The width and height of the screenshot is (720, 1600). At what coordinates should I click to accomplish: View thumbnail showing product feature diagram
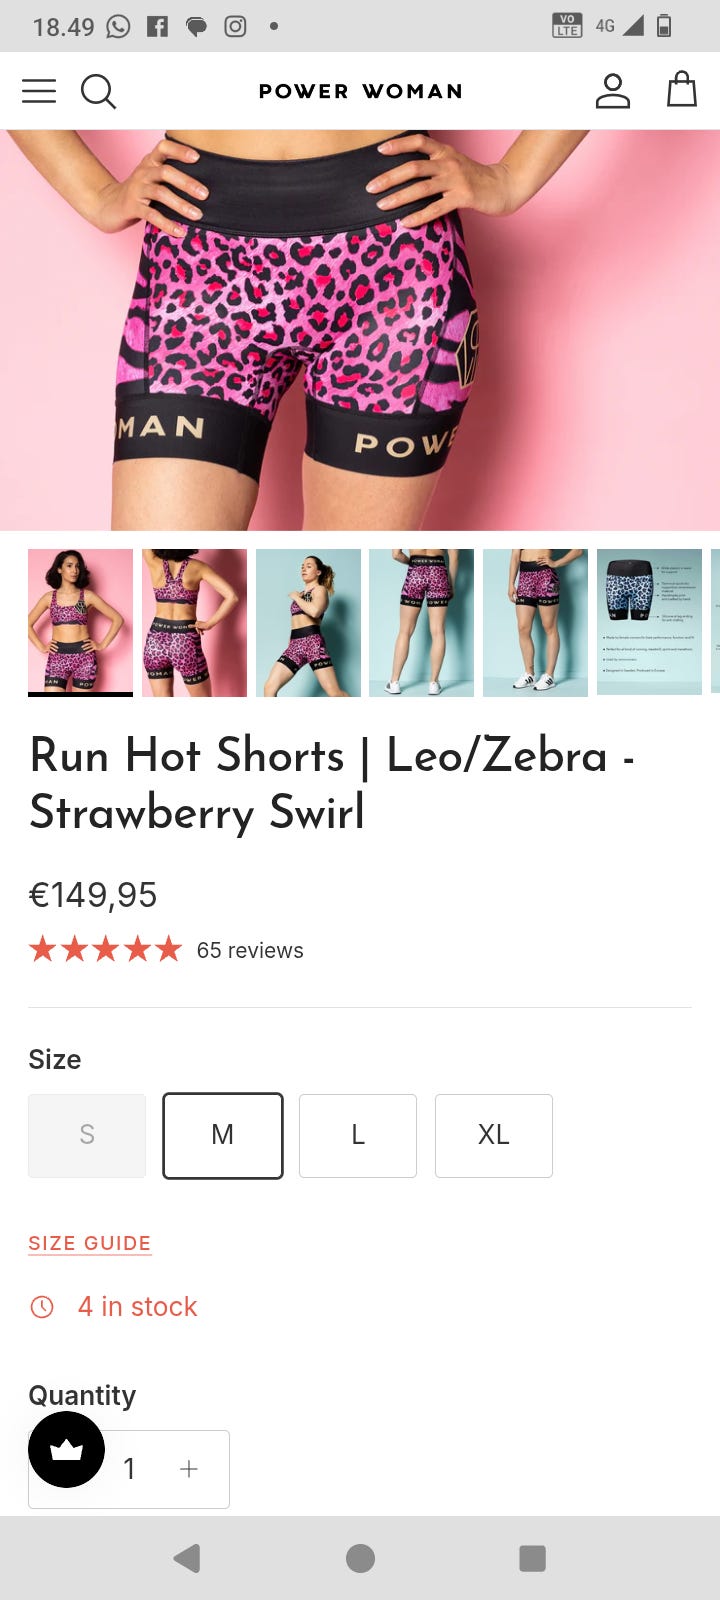click(649, 621)
